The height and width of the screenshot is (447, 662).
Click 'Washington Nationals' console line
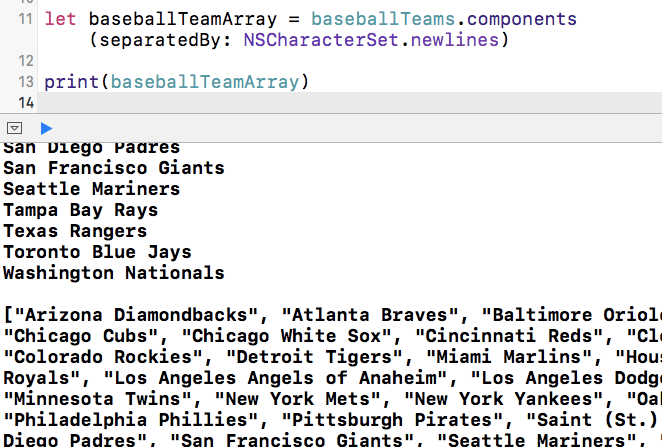[x=113, y=273]
